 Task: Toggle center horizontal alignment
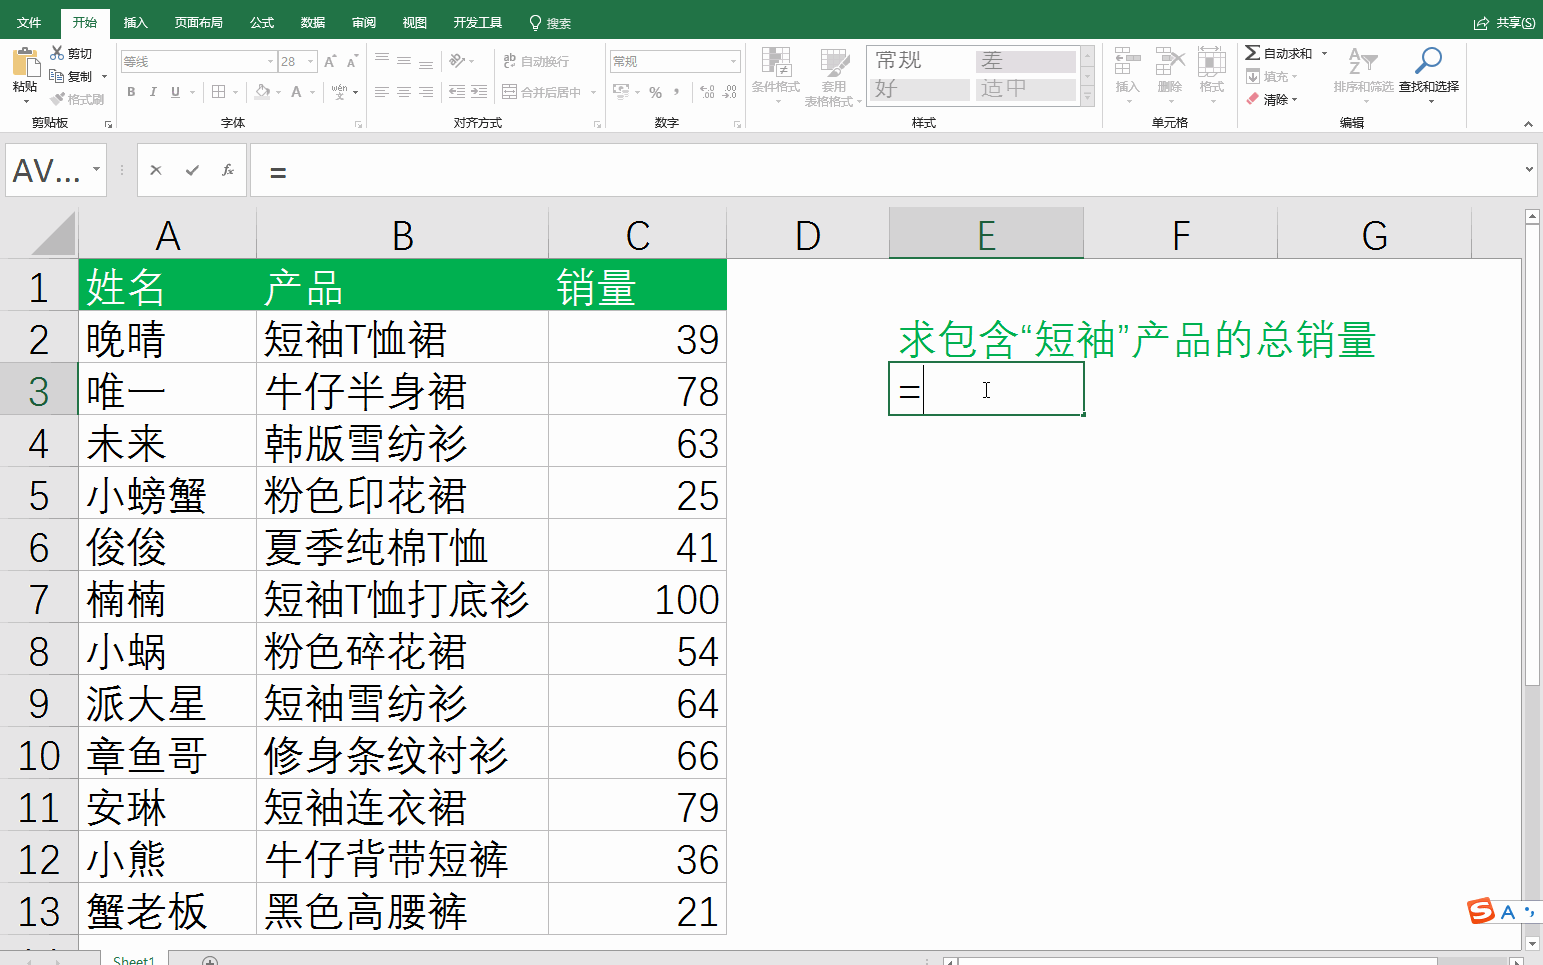pyautogui.click(x=404, y=92)
